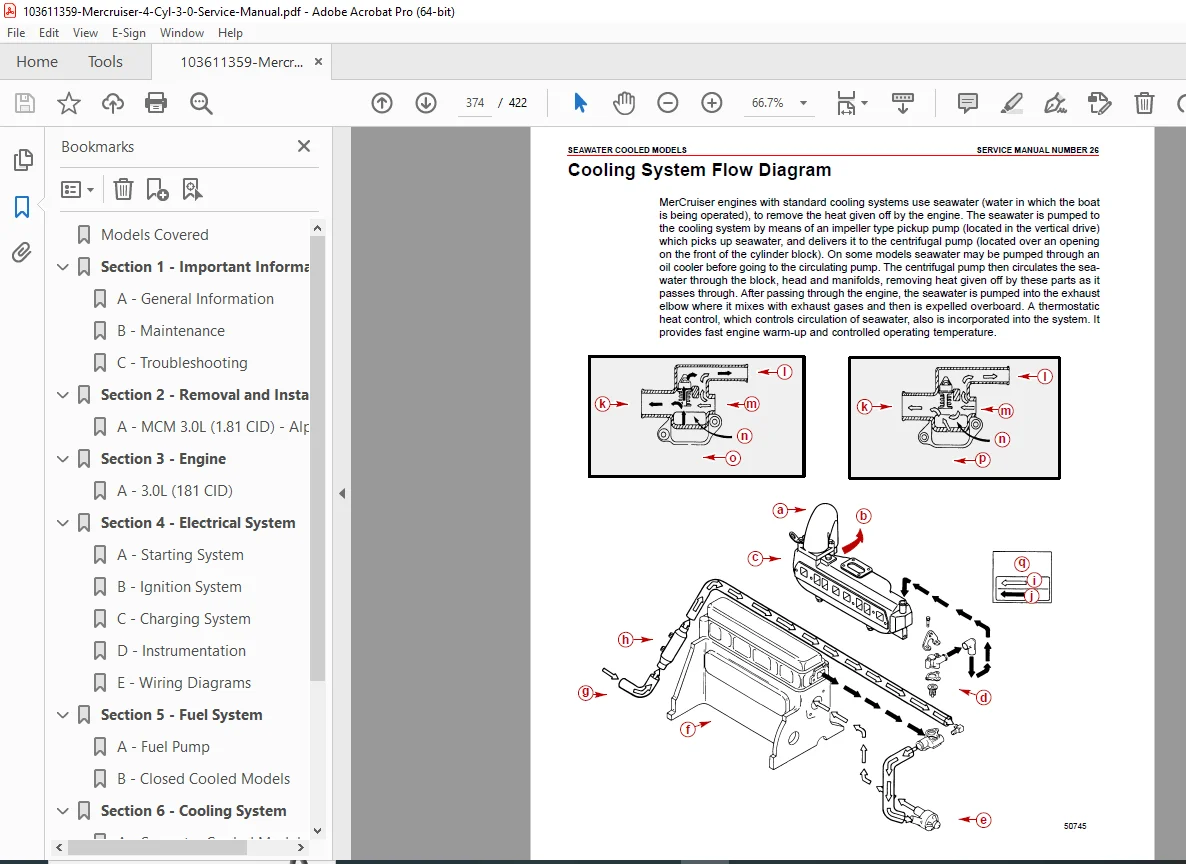
Task: Select the Highlight text tool
Action: coord(1011,103)
